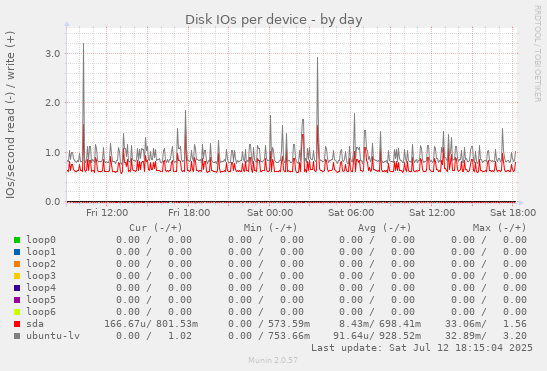Click the 'Sat 00:00' x-axis label
This screenshot has height=371, width=547.
tap(270, 213)
